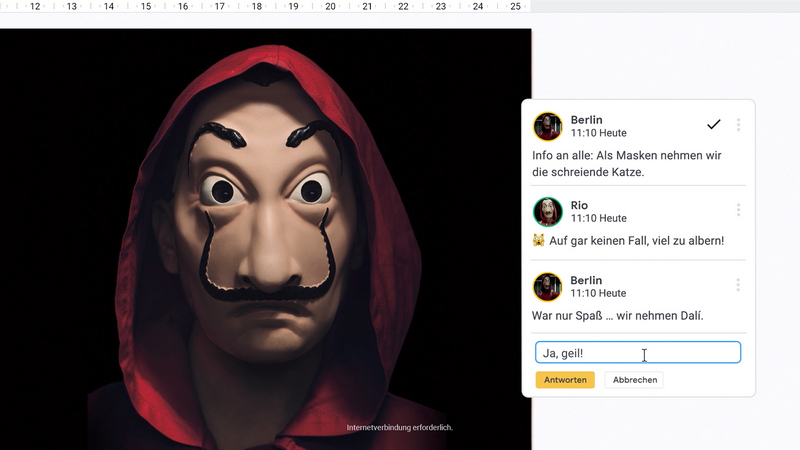
Task: Submit the reply with Antworten
Action: pos(565,380)
